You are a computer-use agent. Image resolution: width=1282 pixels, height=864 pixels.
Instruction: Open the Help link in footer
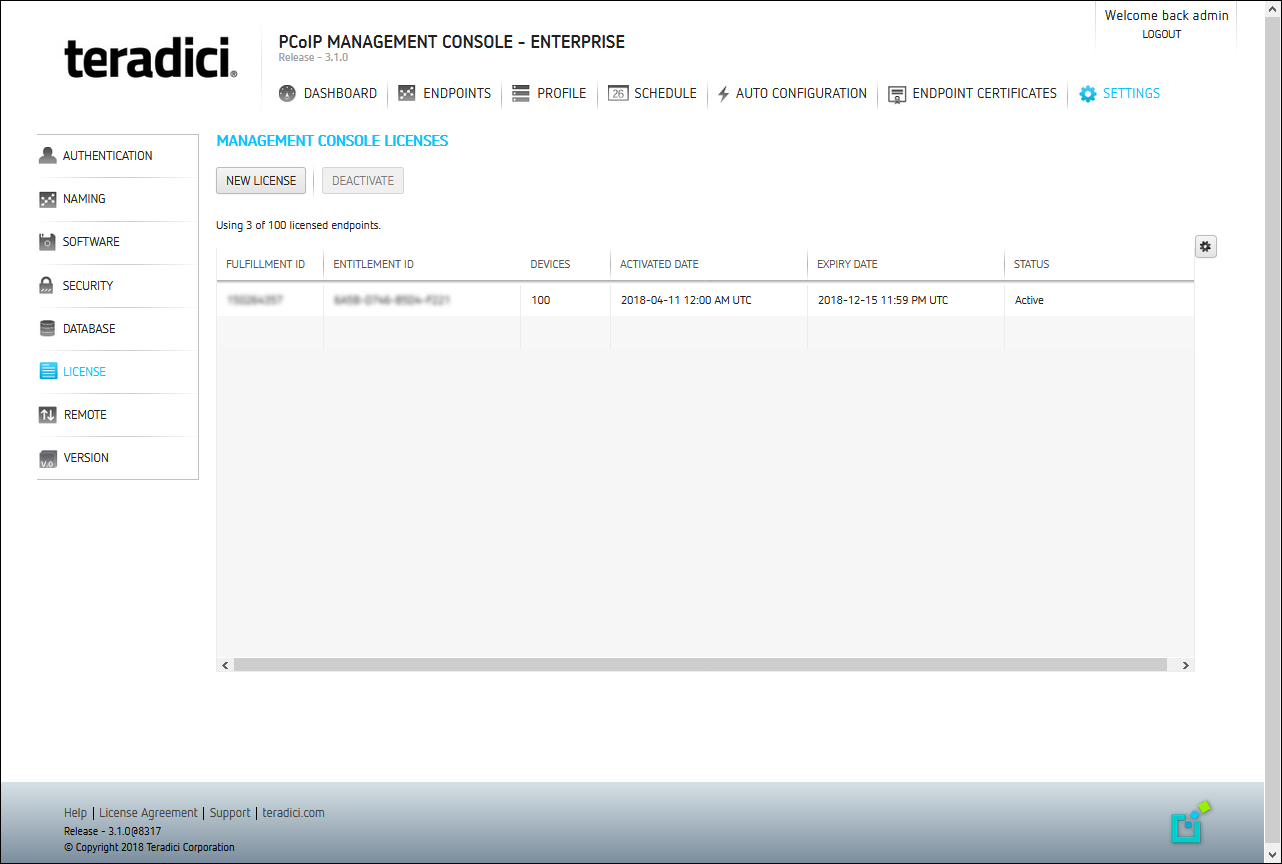(75, 813)
